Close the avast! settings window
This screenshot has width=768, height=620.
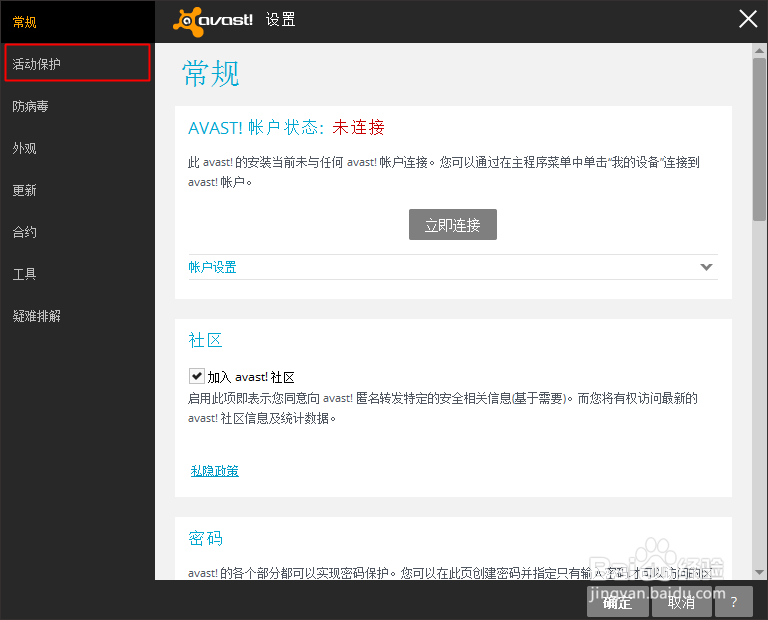click(748, 20)
